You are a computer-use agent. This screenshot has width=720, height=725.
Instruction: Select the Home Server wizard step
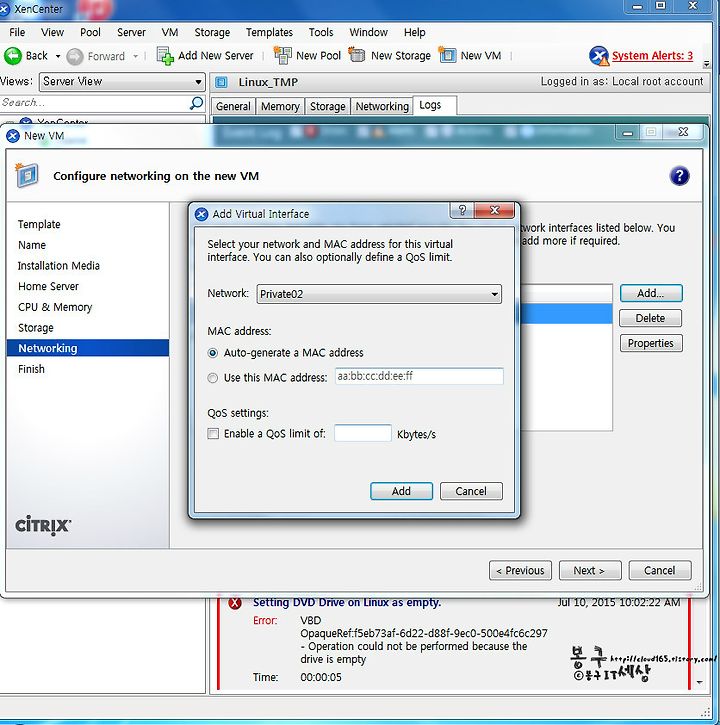coord(49,287)
